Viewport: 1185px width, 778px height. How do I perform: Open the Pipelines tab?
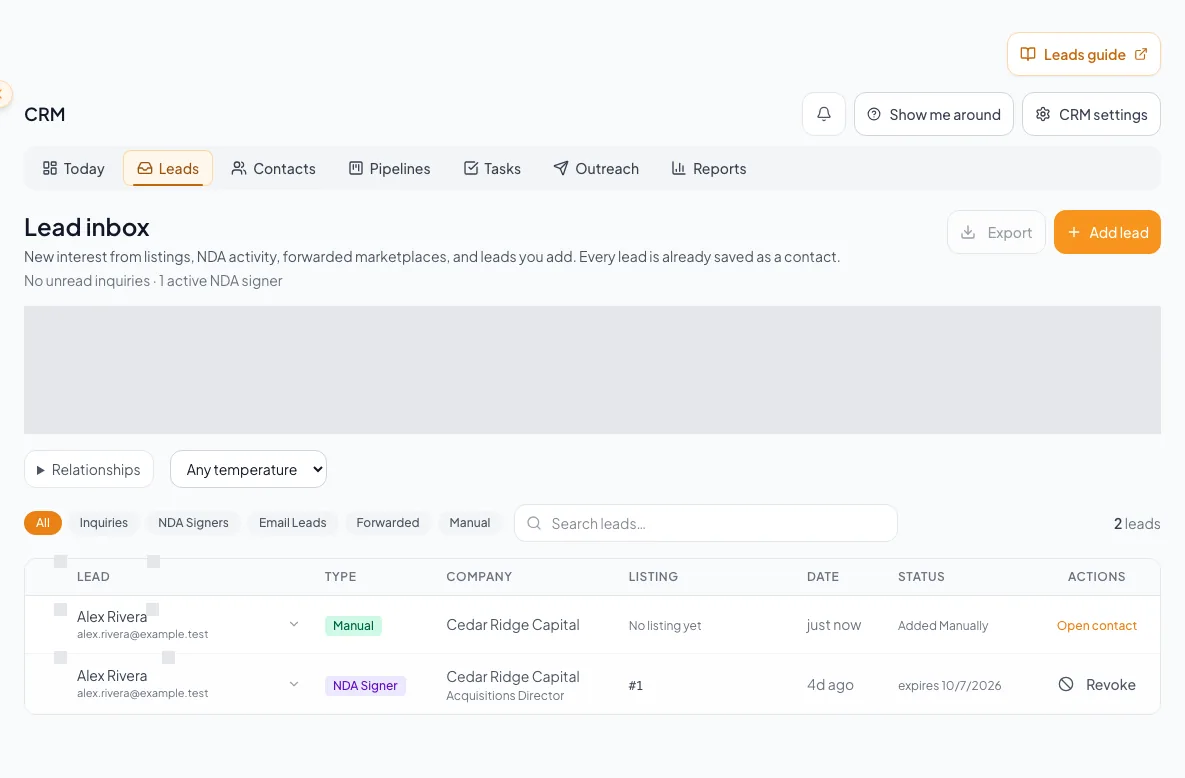tap(389, 169)
